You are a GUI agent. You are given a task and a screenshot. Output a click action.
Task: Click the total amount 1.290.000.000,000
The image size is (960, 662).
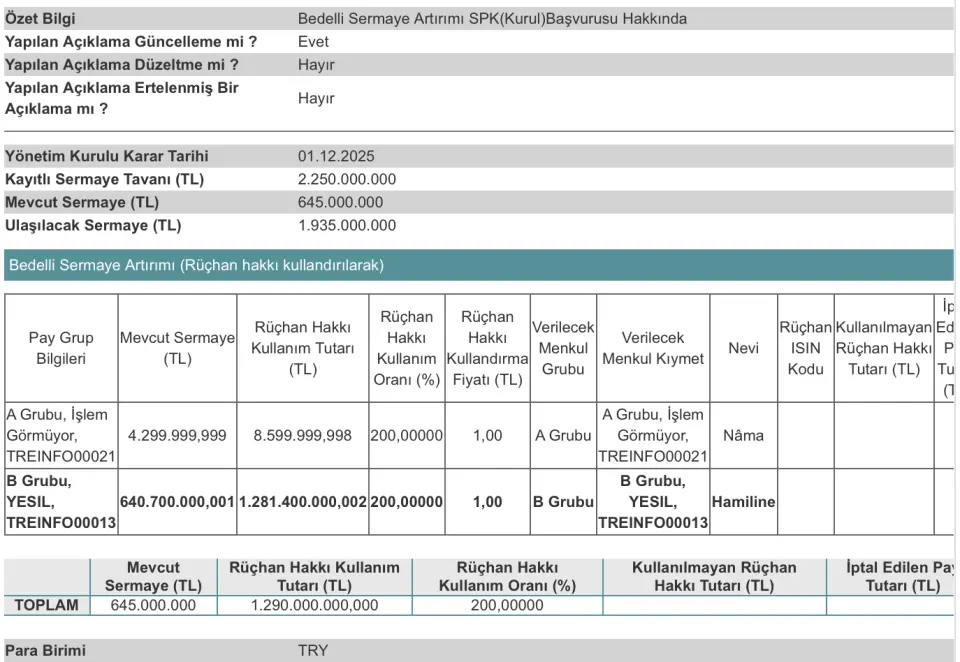tap(314, 605)
